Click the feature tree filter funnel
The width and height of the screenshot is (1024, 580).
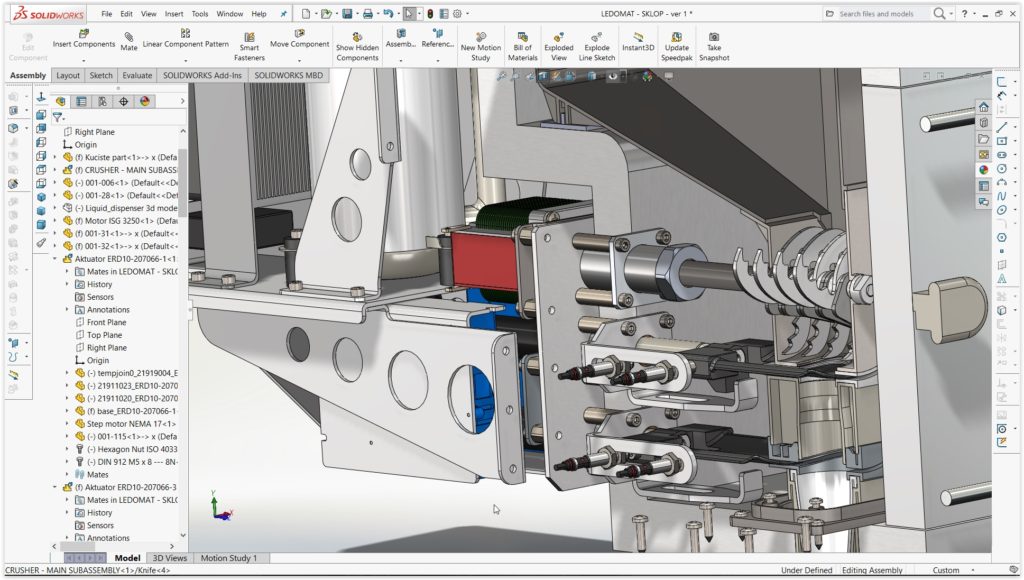pyautogui.click(x=57, y=118)
